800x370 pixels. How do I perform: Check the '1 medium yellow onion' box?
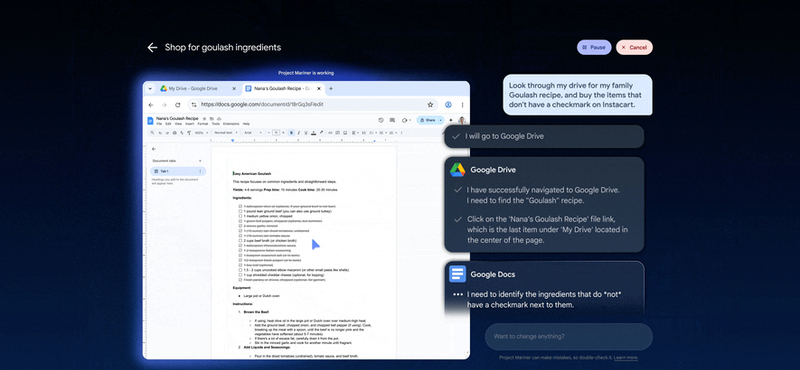[x=240, y=215]
